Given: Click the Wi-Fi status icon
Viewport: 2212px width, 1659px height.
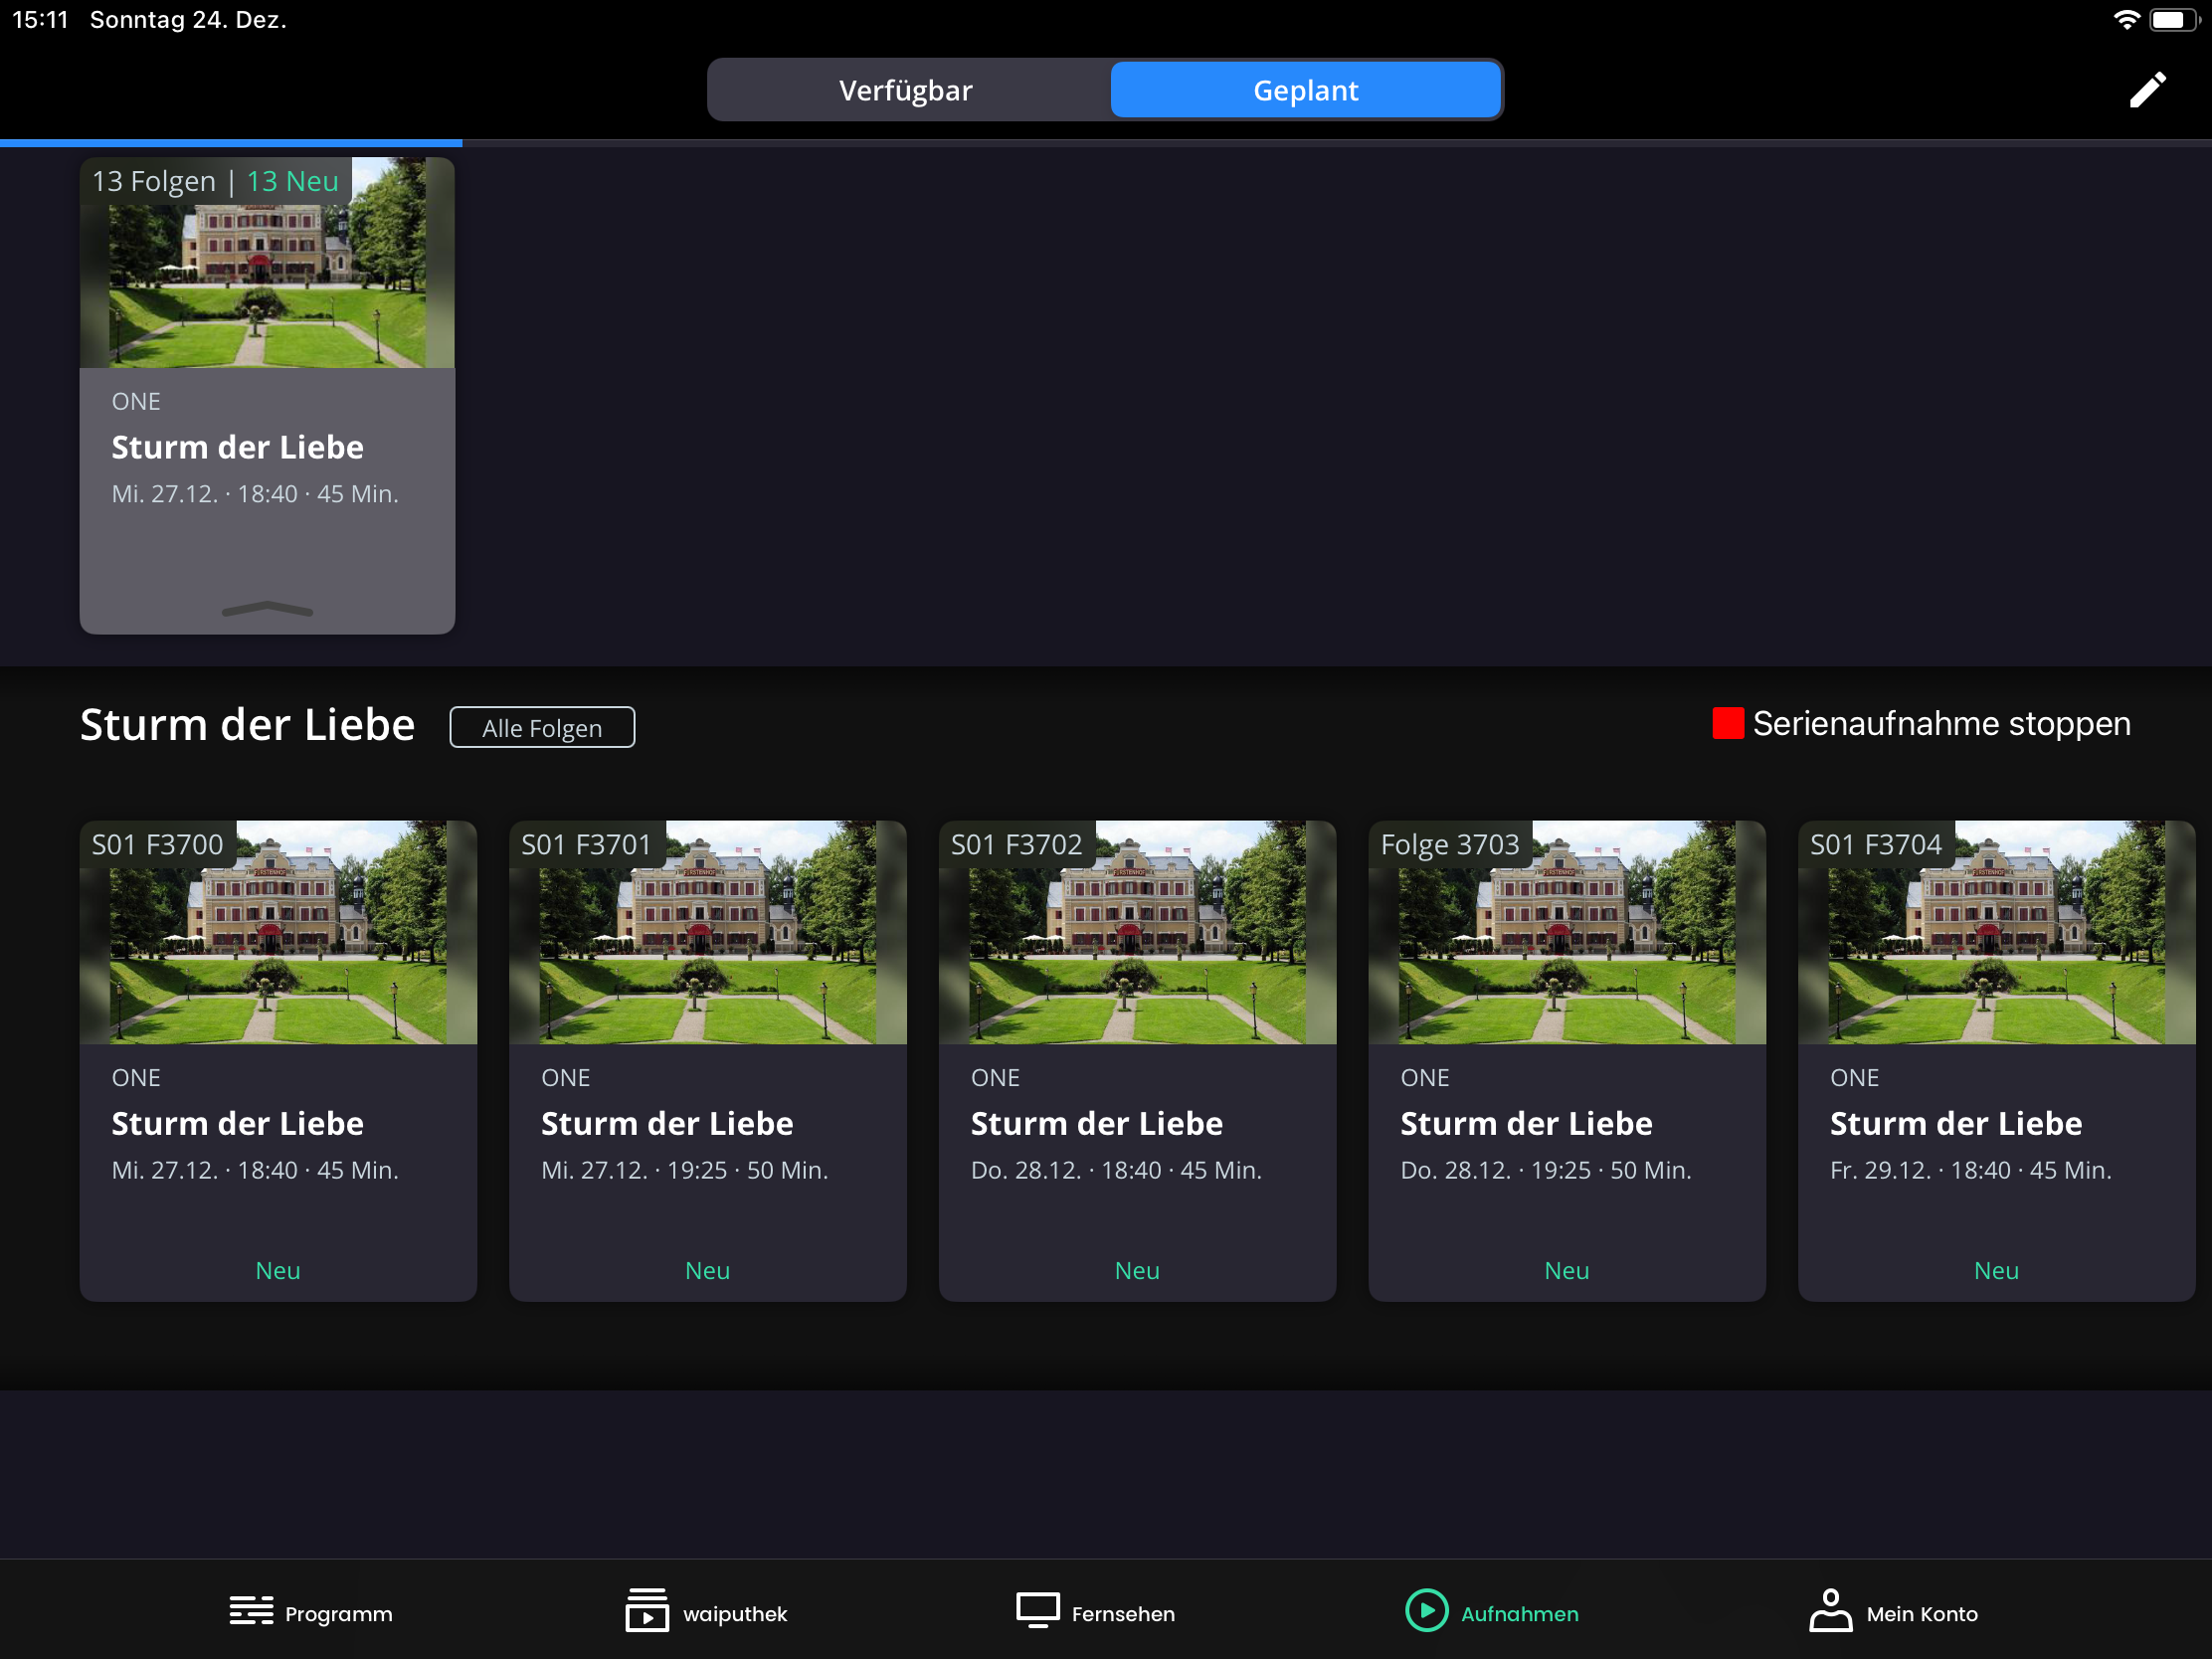Looking at the screenshot, I should (2126, 20).
